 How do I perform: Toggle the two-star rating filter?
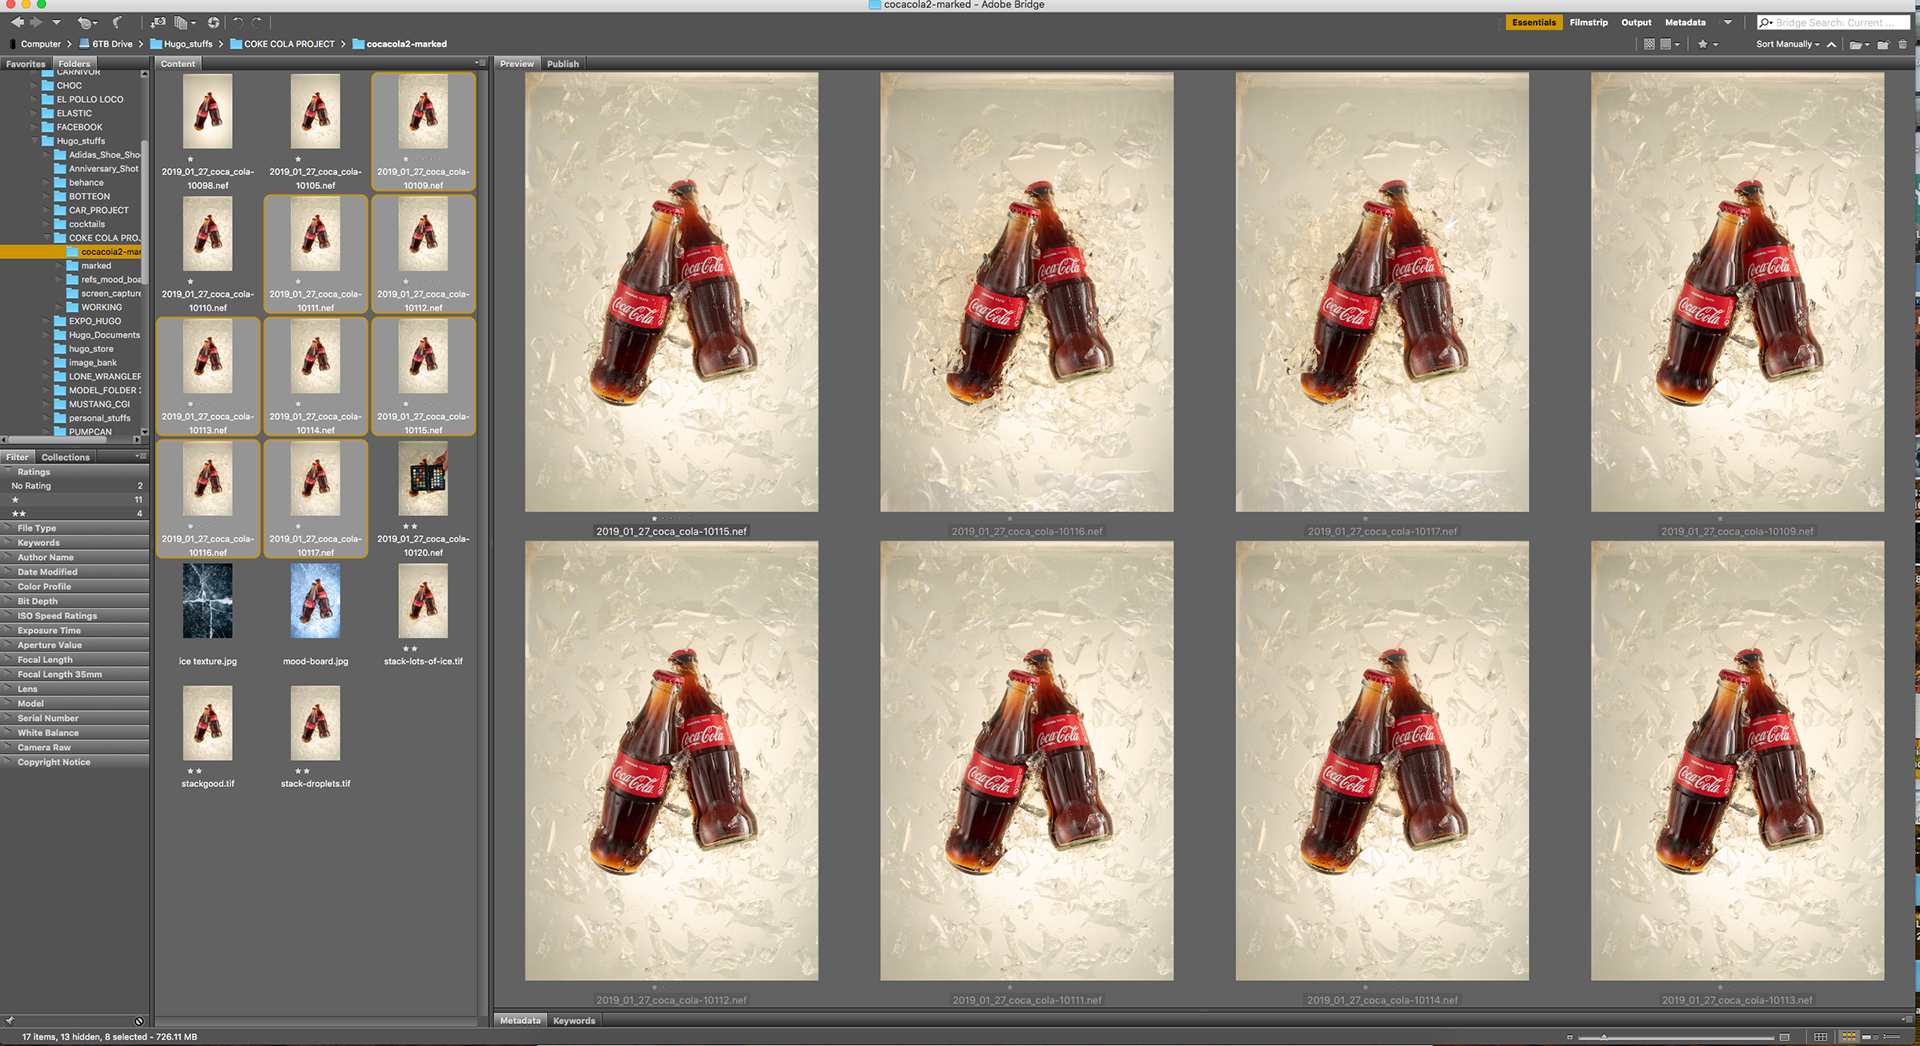[75, 513]
